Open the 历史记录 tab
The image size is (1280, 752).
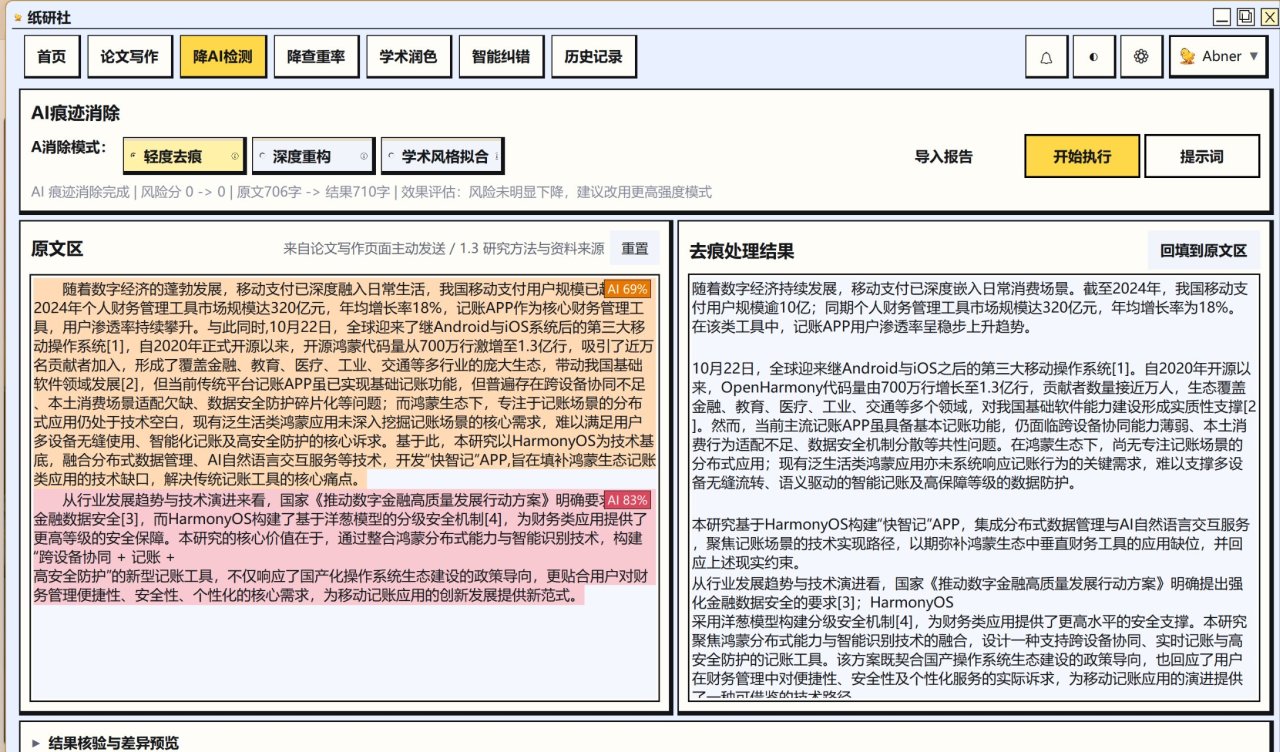[593, 57]
